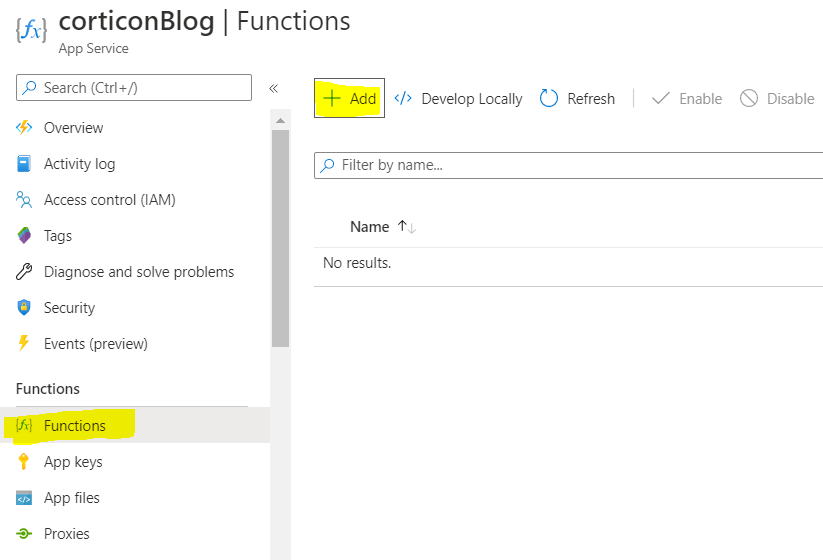This screenshot has height=560, width=823.
Task: Click the Enable toolbar option
Action: 687,98
